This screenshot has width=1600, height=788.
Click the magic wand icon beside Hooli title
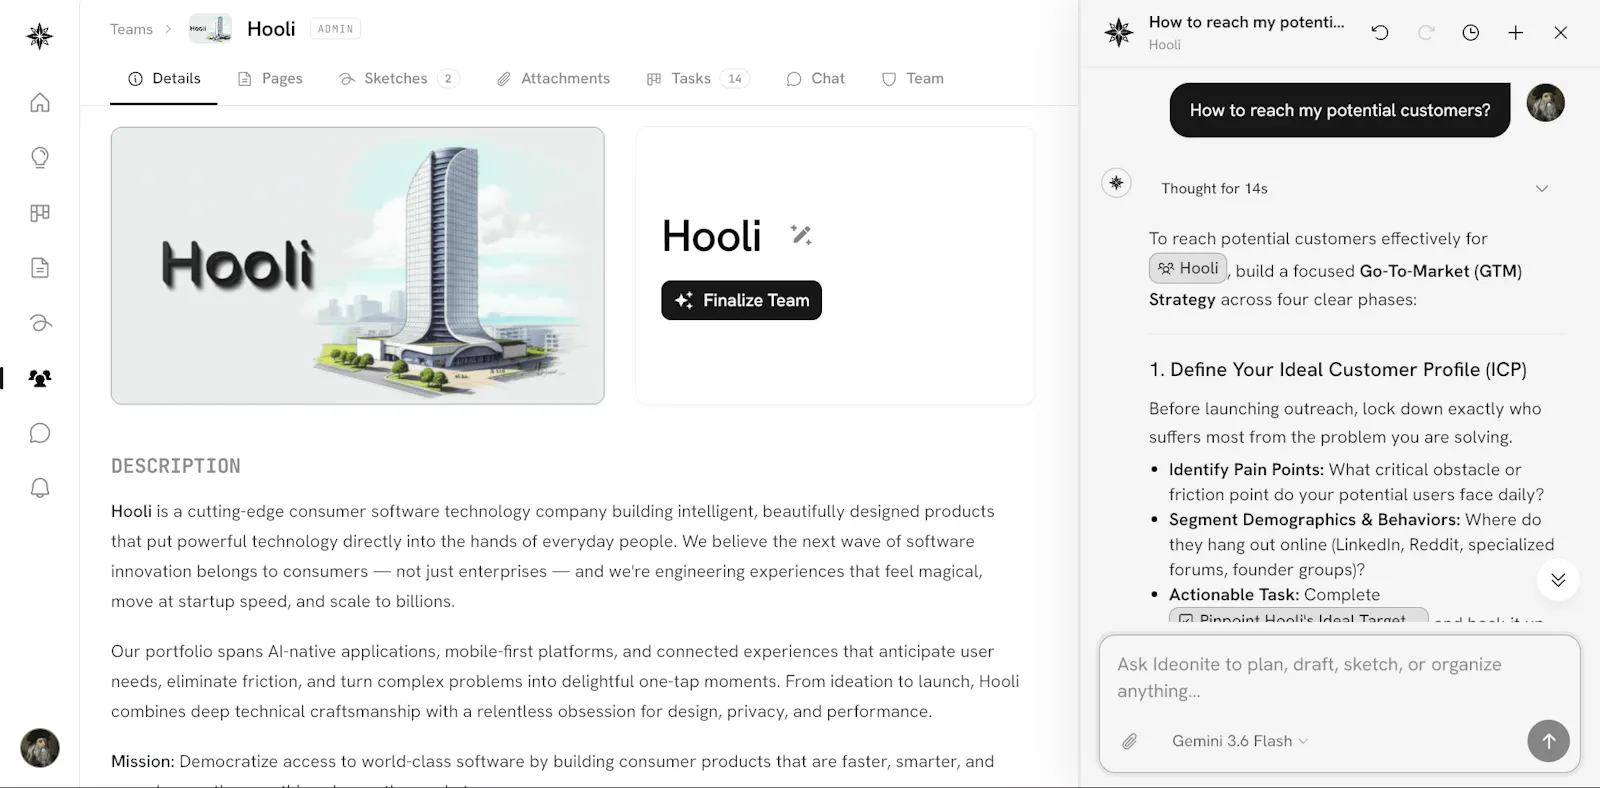[x=801, y=235]
